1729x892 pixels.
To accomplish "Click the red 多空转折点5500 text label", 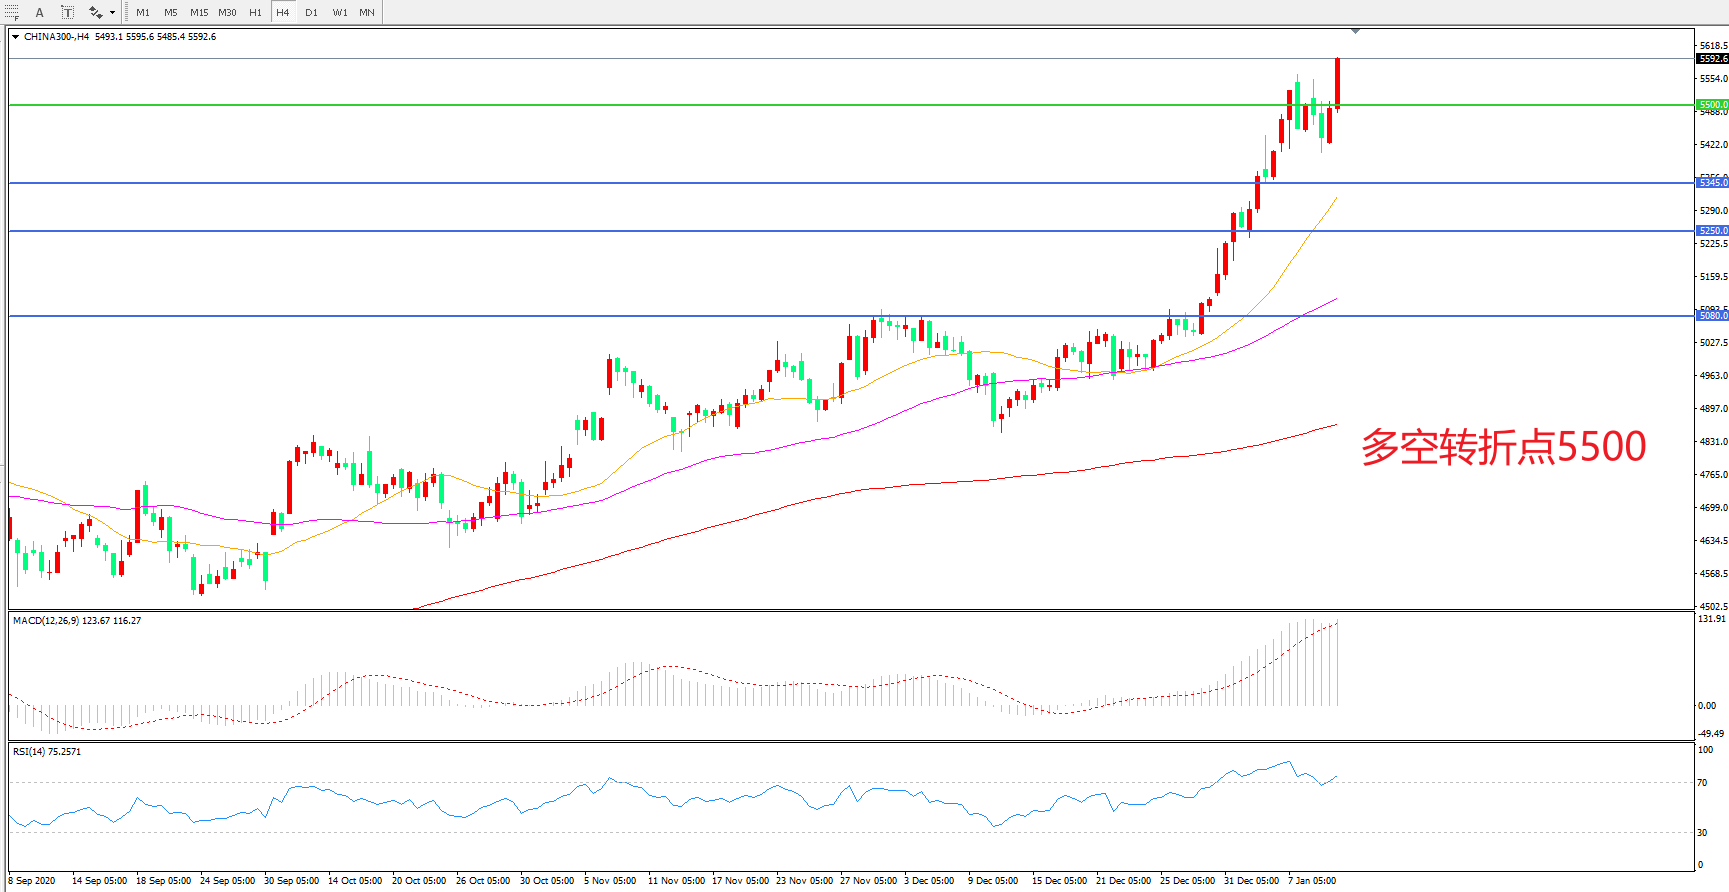I will 1503,447.
